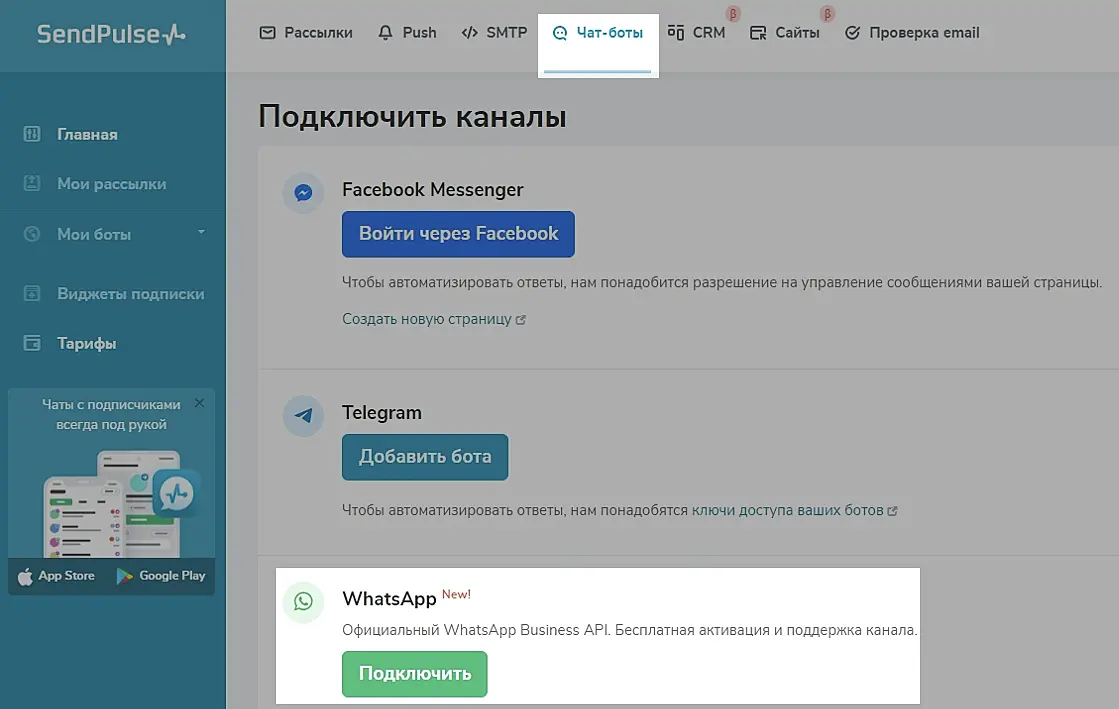Select the Проверка email tab
The image size is (1119, 709).
[912, 33]
